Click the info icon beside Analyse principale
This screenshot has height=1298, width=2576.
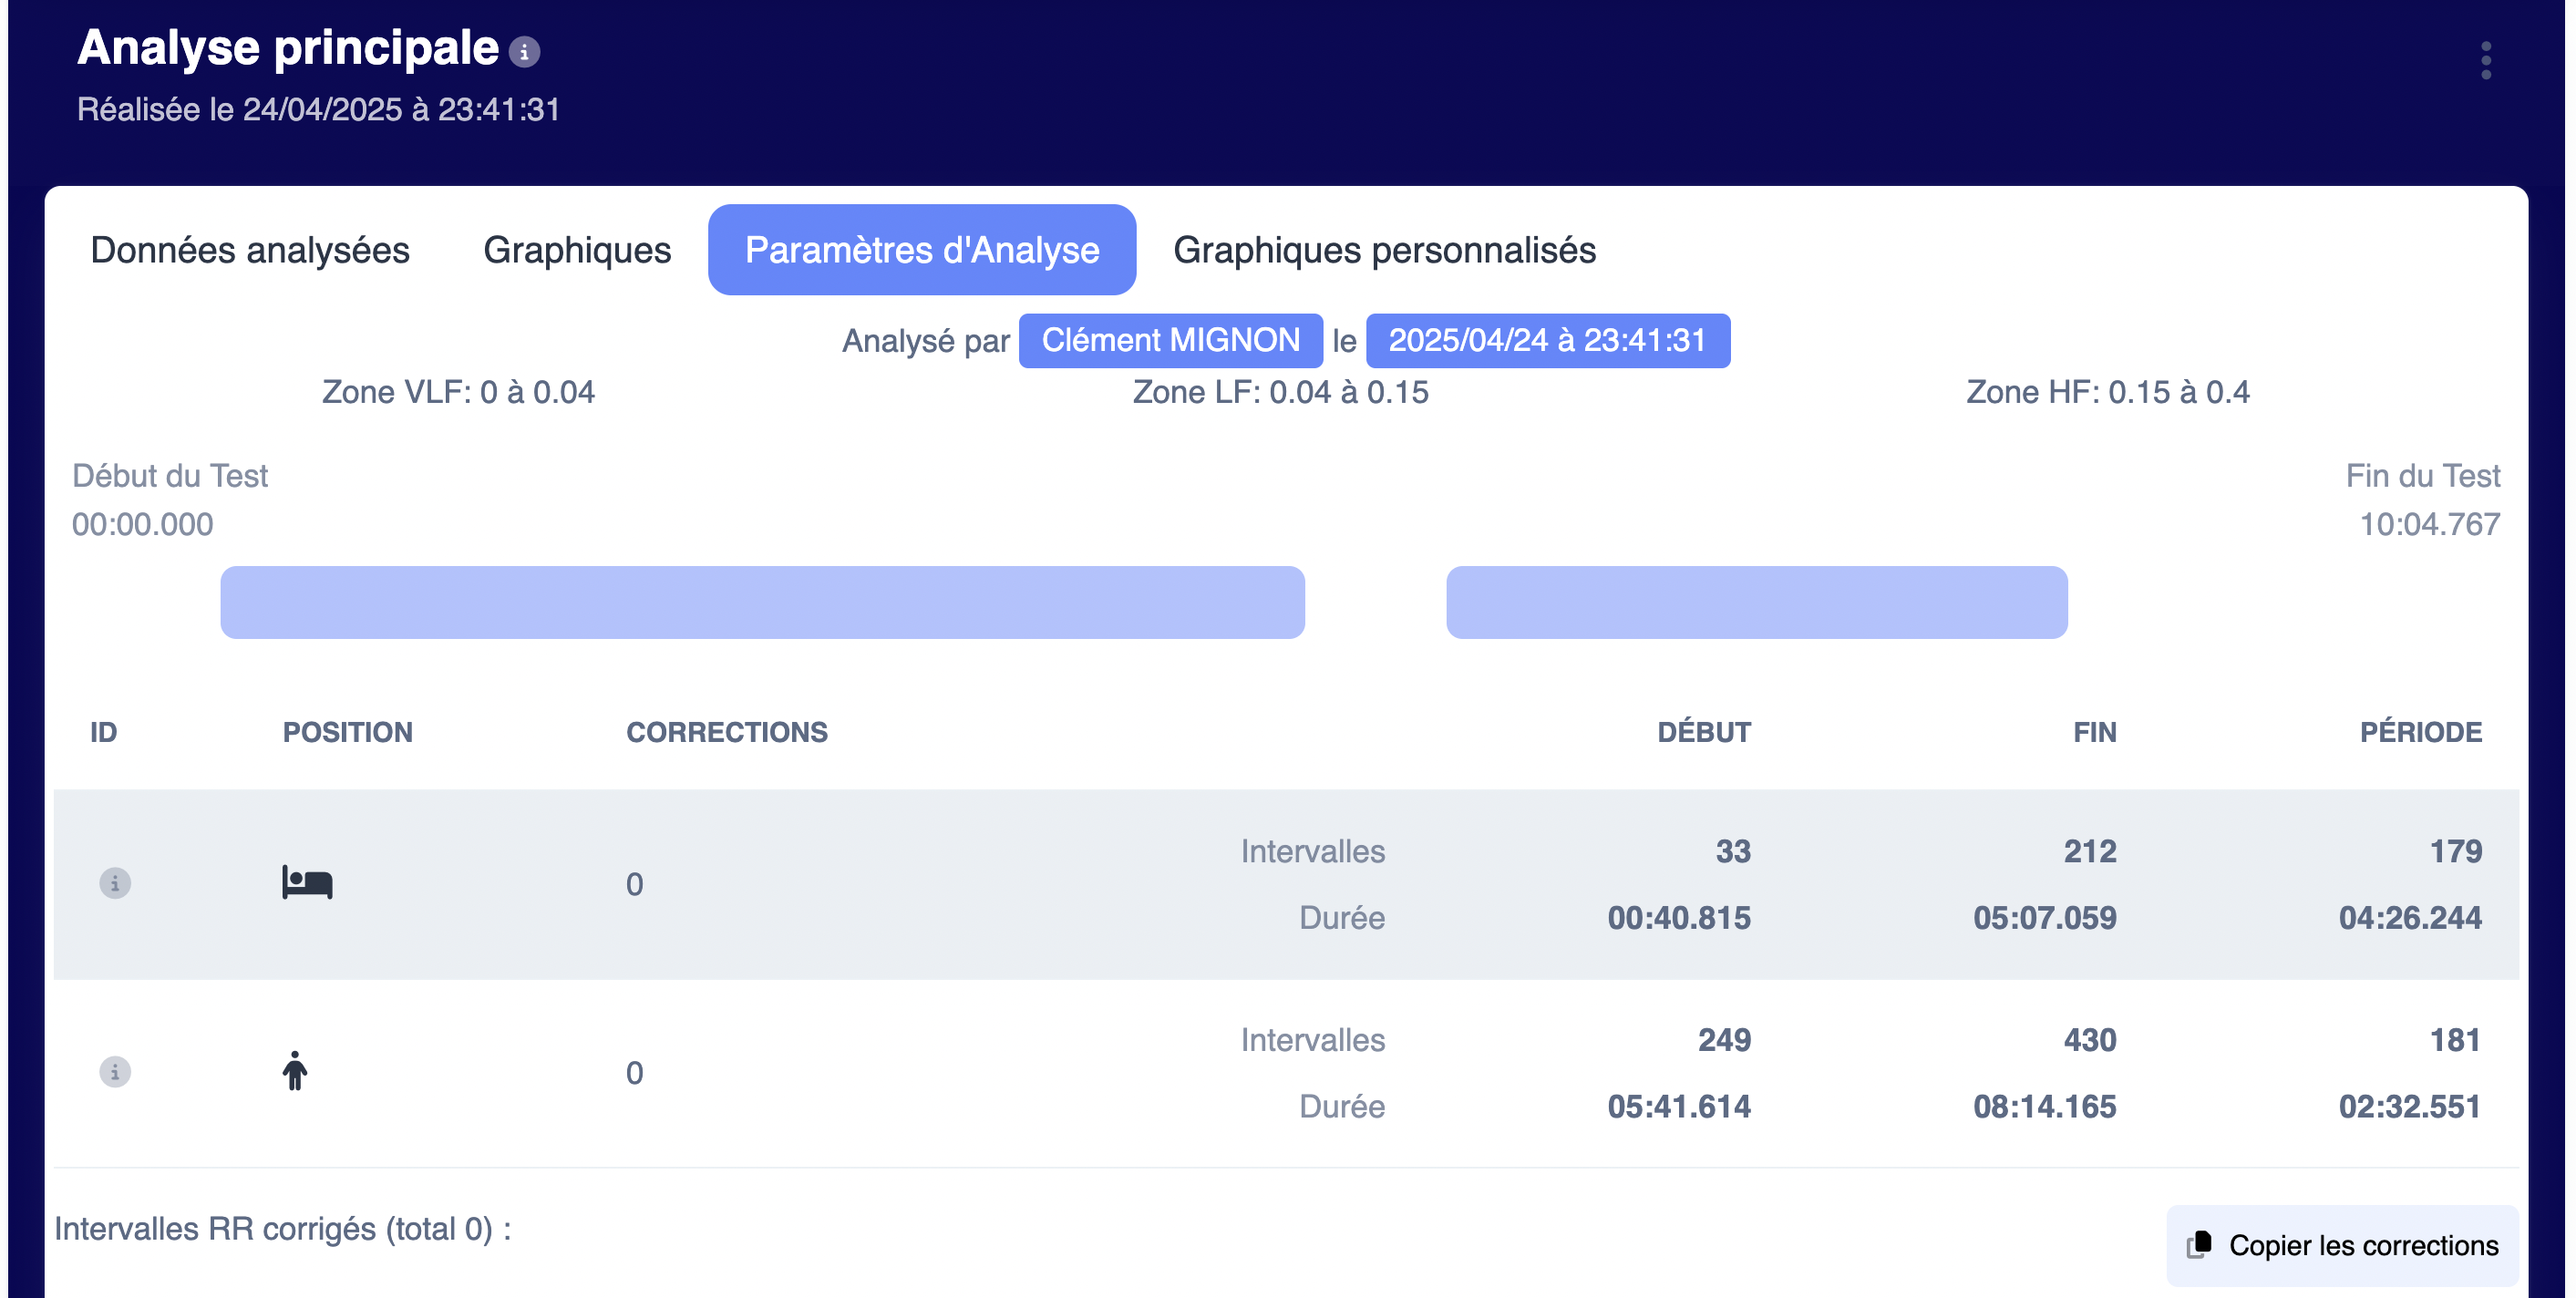tap(524, 52)
